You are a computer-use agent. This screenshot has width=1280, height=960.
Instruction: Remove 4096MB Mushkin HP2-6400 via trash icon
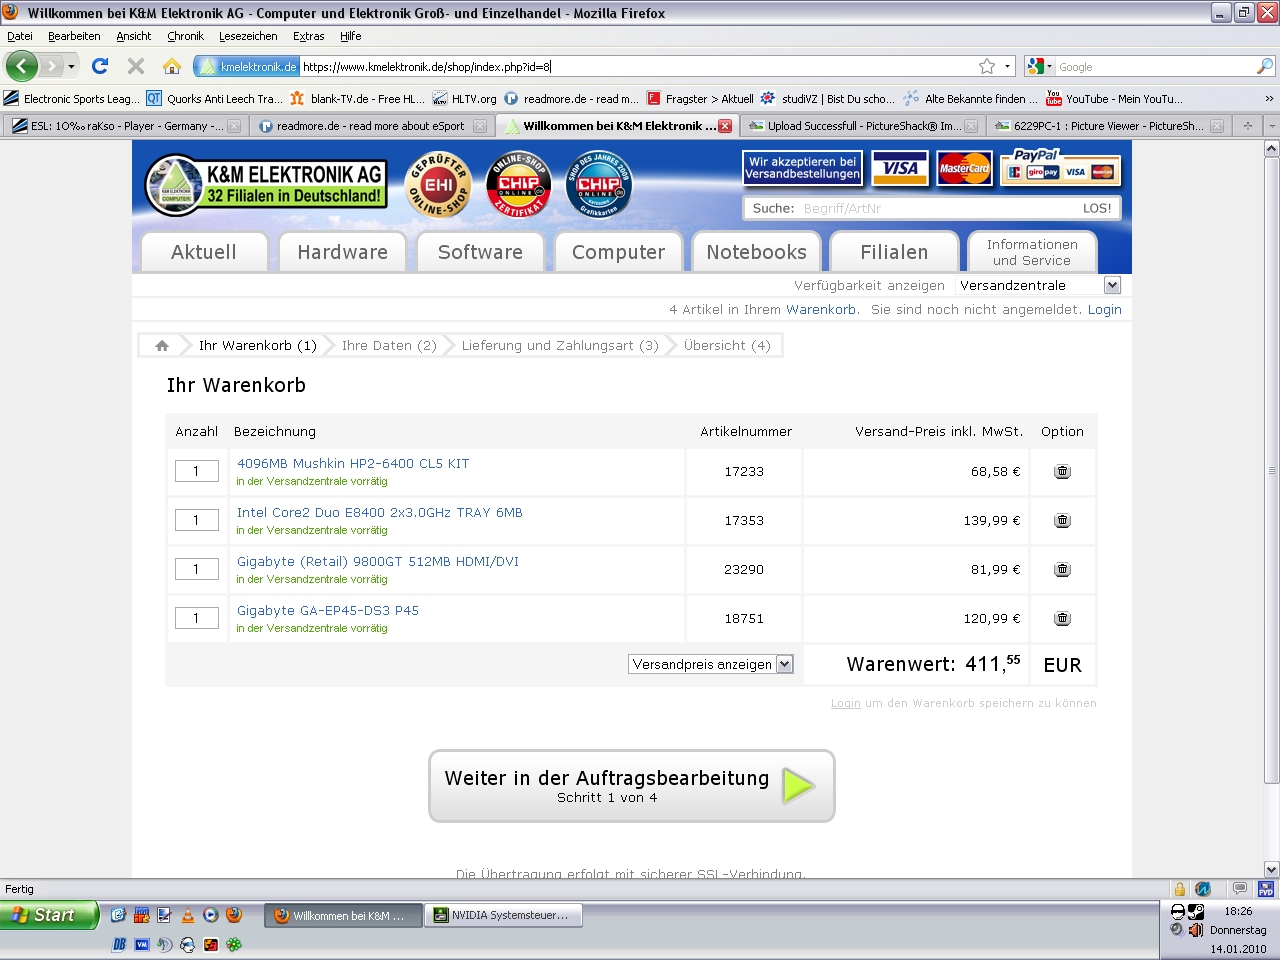pos(1062,471)
